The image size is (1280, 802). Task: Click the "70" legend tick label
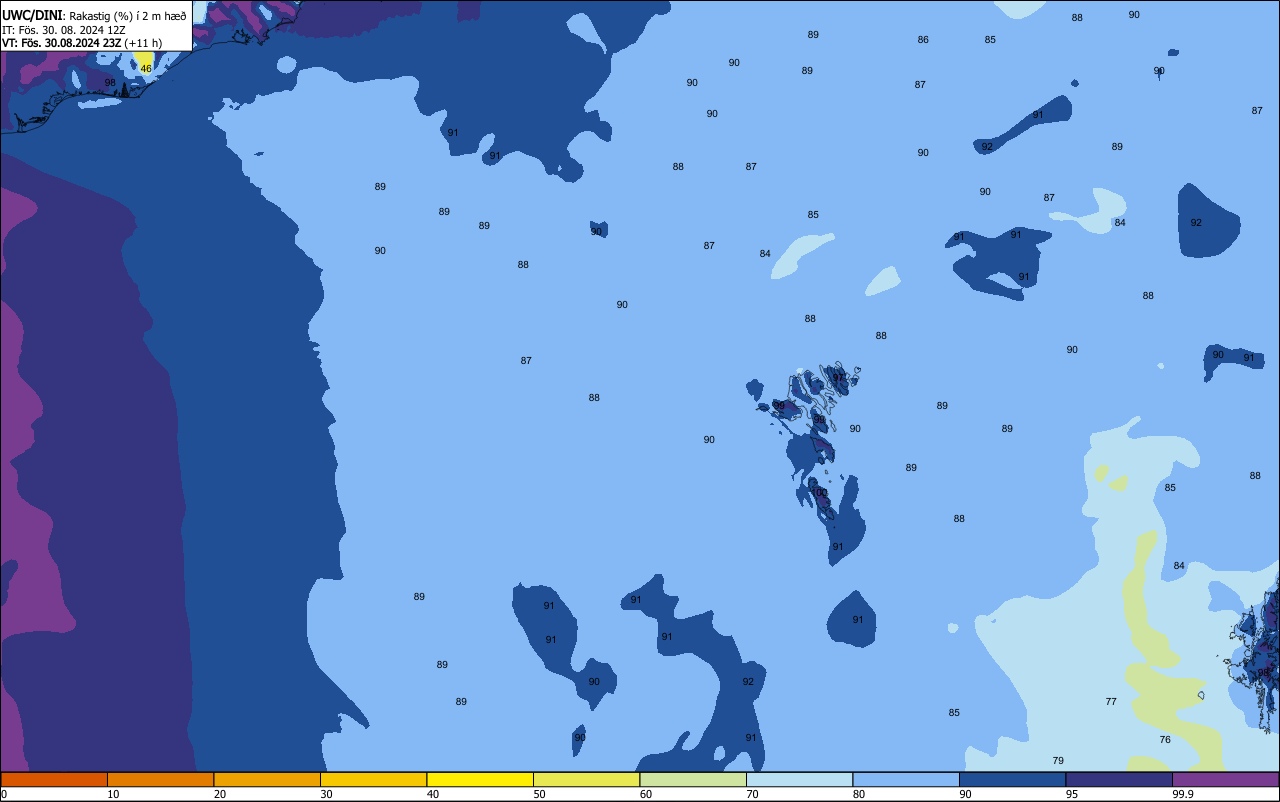[753, 794]
